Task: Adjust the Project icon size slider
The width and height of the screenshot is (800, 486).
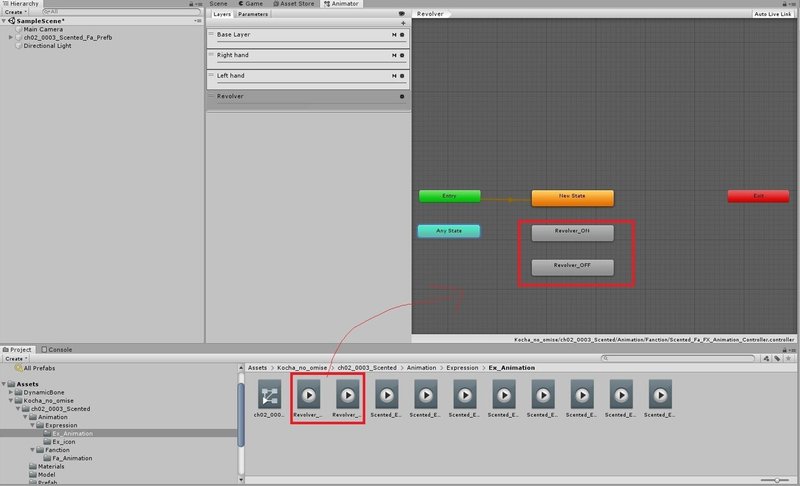Action: coord(776,480)
